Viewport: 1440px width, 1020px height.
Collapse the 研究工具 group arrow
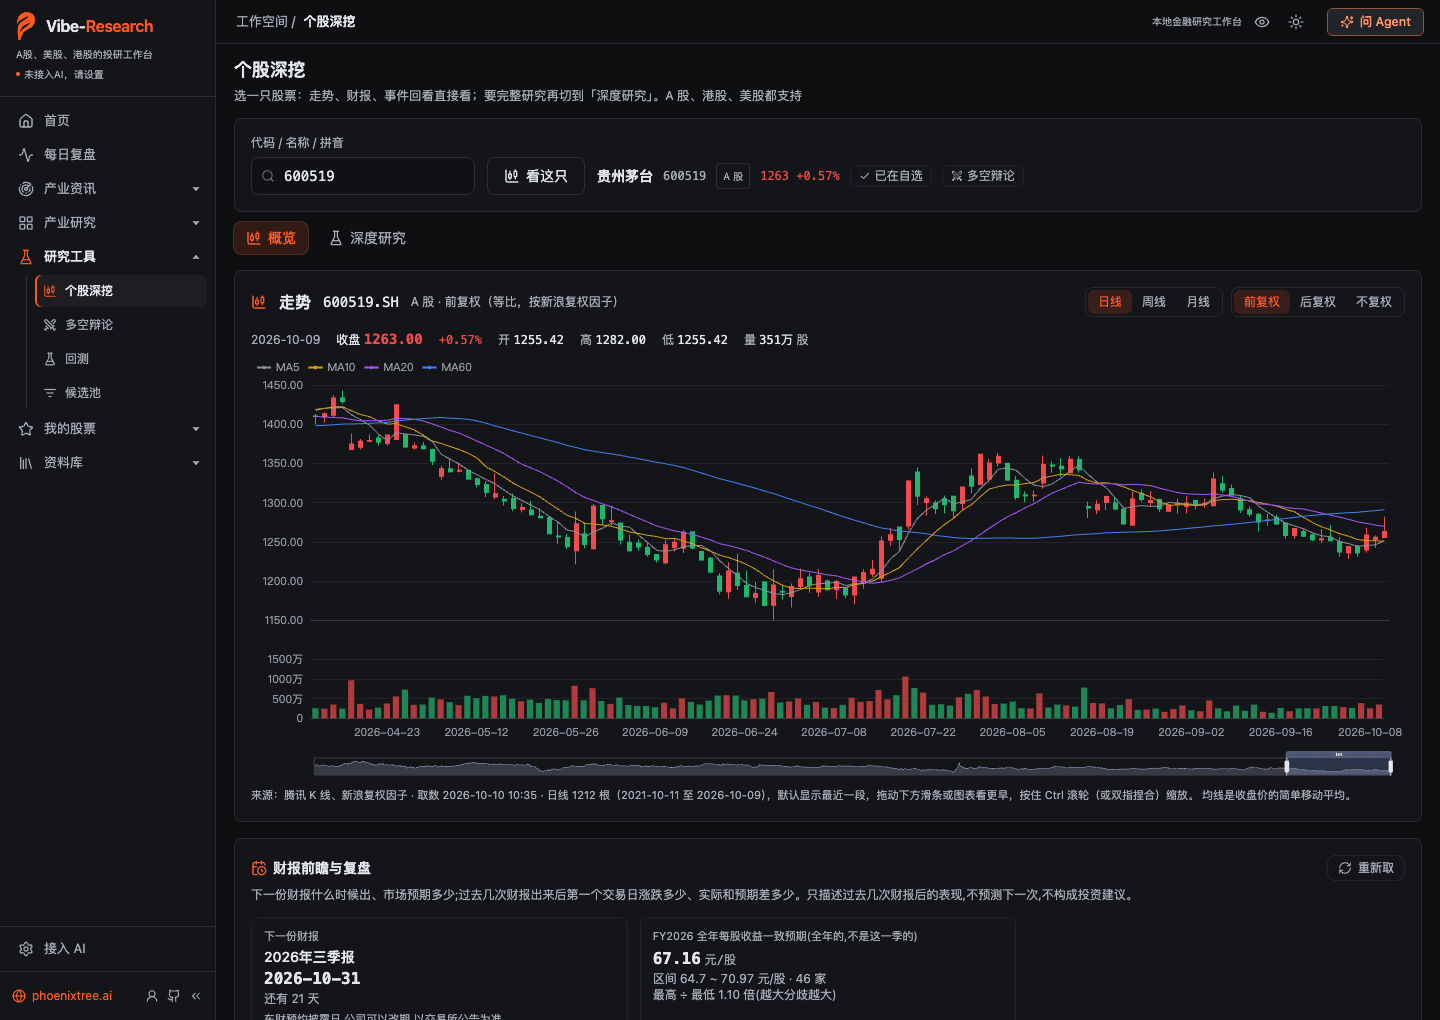[x=196, y=257]
